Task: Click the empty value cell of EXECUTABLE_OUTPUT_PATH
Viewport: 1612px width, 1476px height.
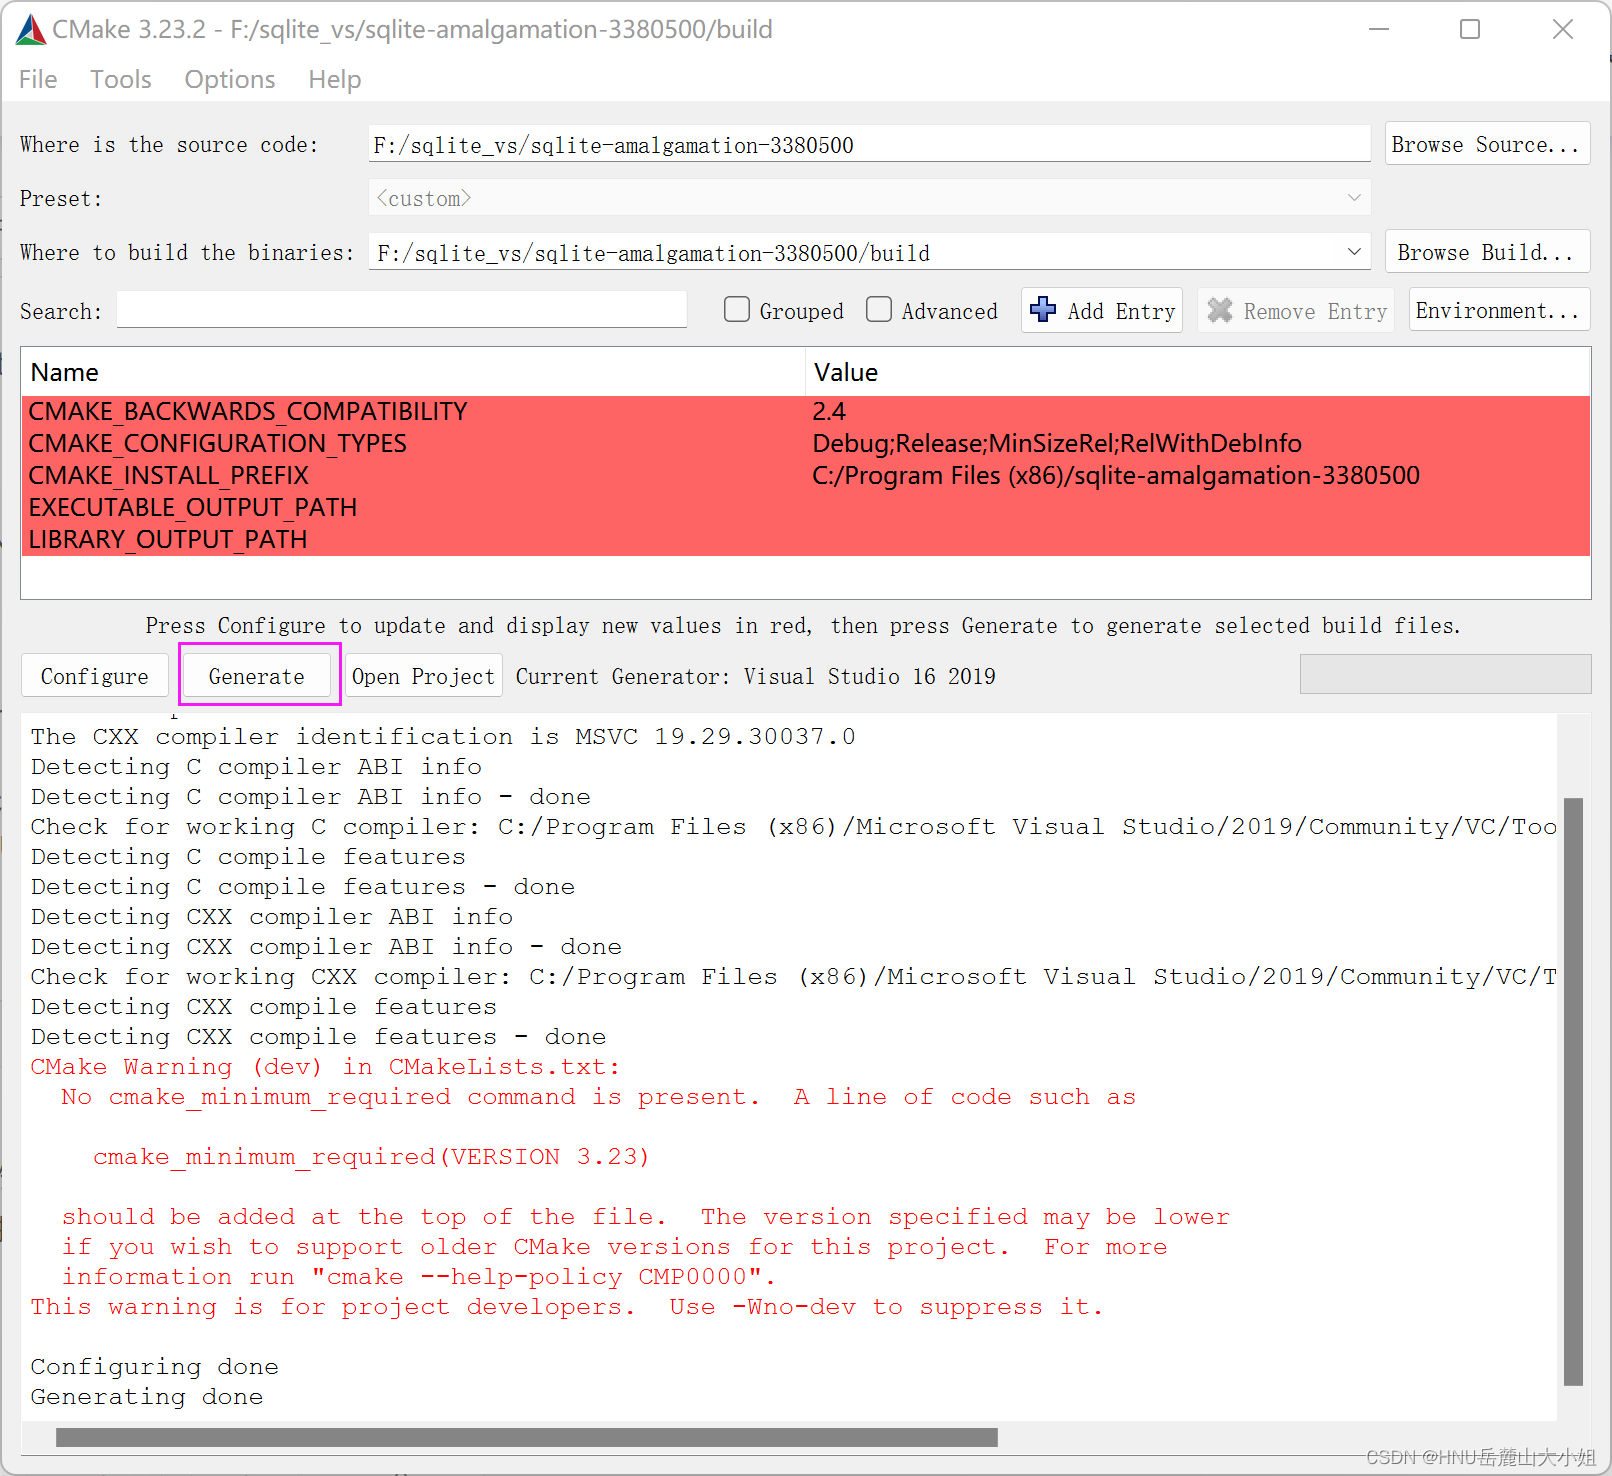Action: click(x=1198, y=507)
